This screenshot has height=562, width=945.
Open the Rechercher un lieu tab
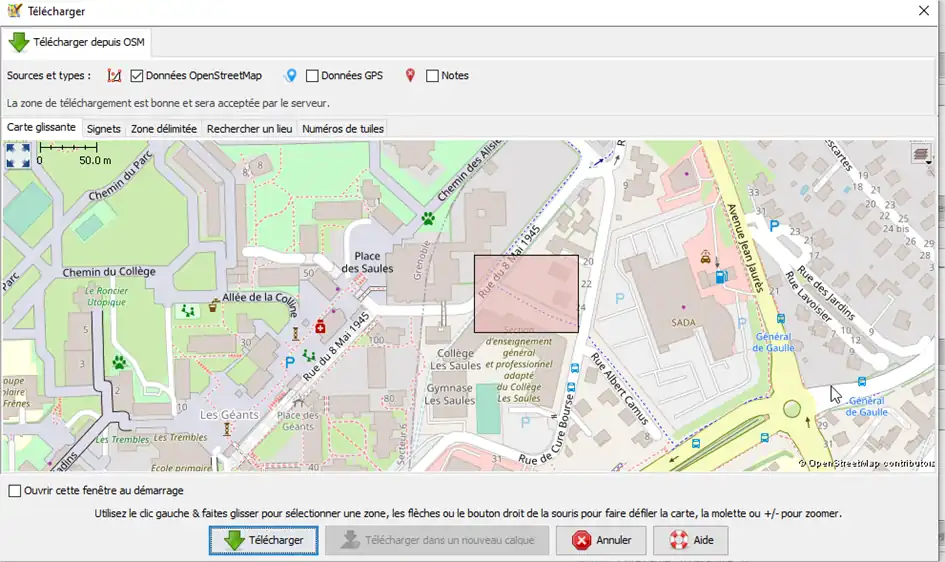[249, 129]
